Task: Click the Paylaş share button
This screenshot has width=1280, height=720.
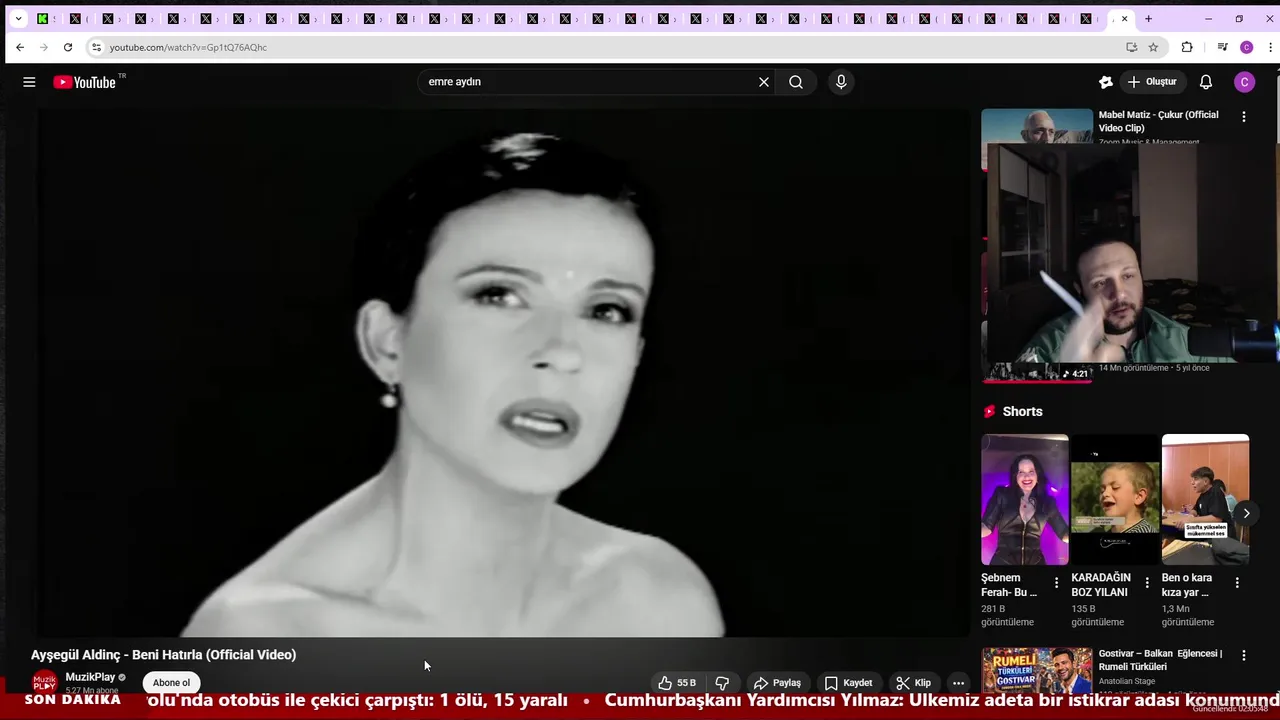Action: (x=777, y=683)
